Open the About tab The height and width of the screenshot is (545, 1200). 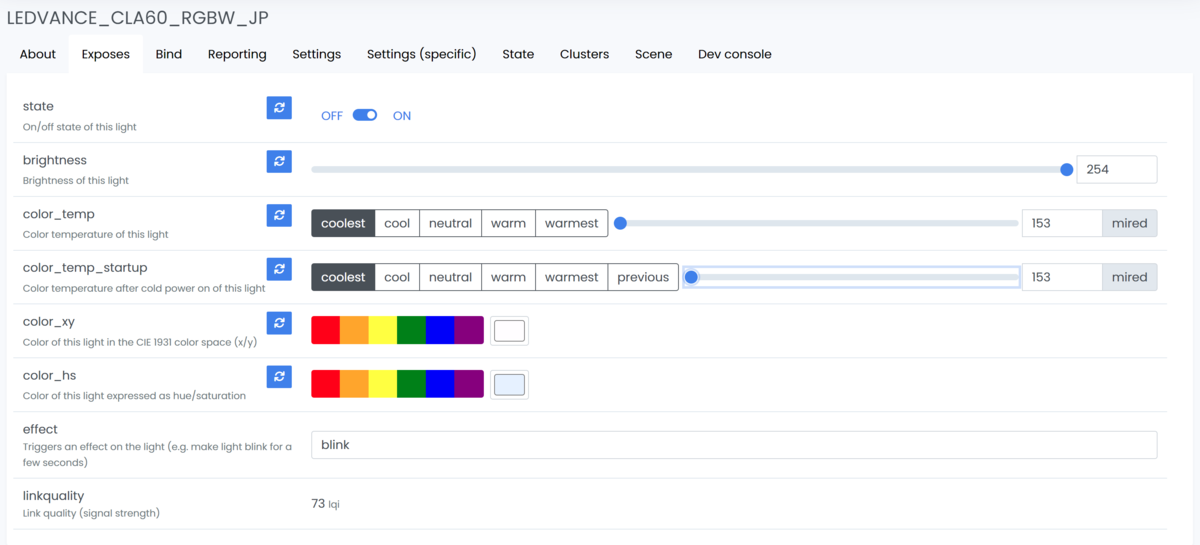point(38,54)
